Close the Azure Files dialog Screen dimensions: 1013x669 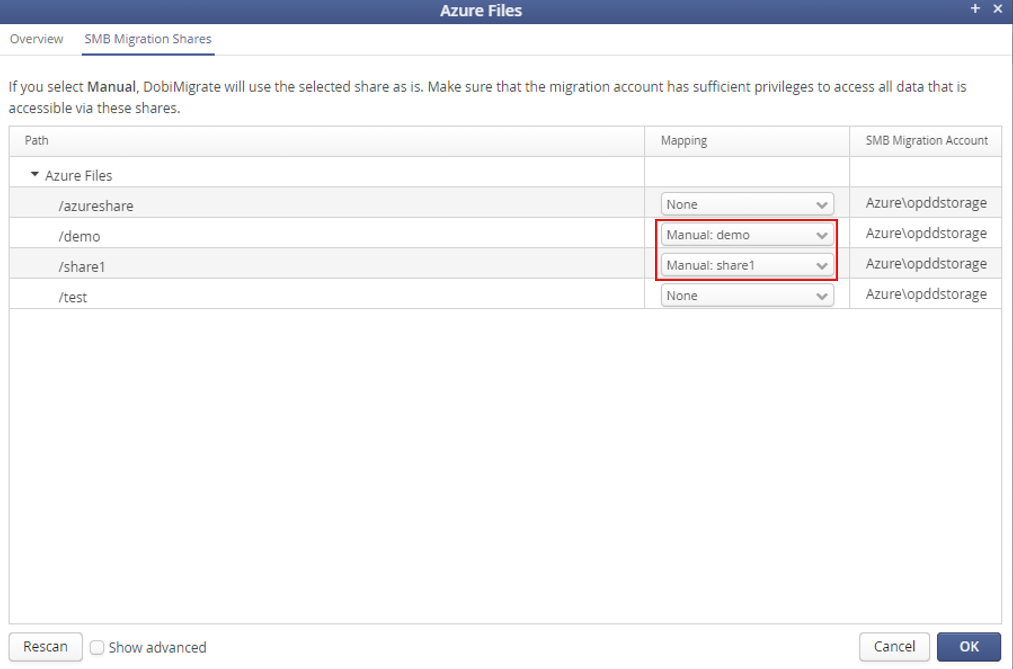pyautogui.click(x=997, y=9)
